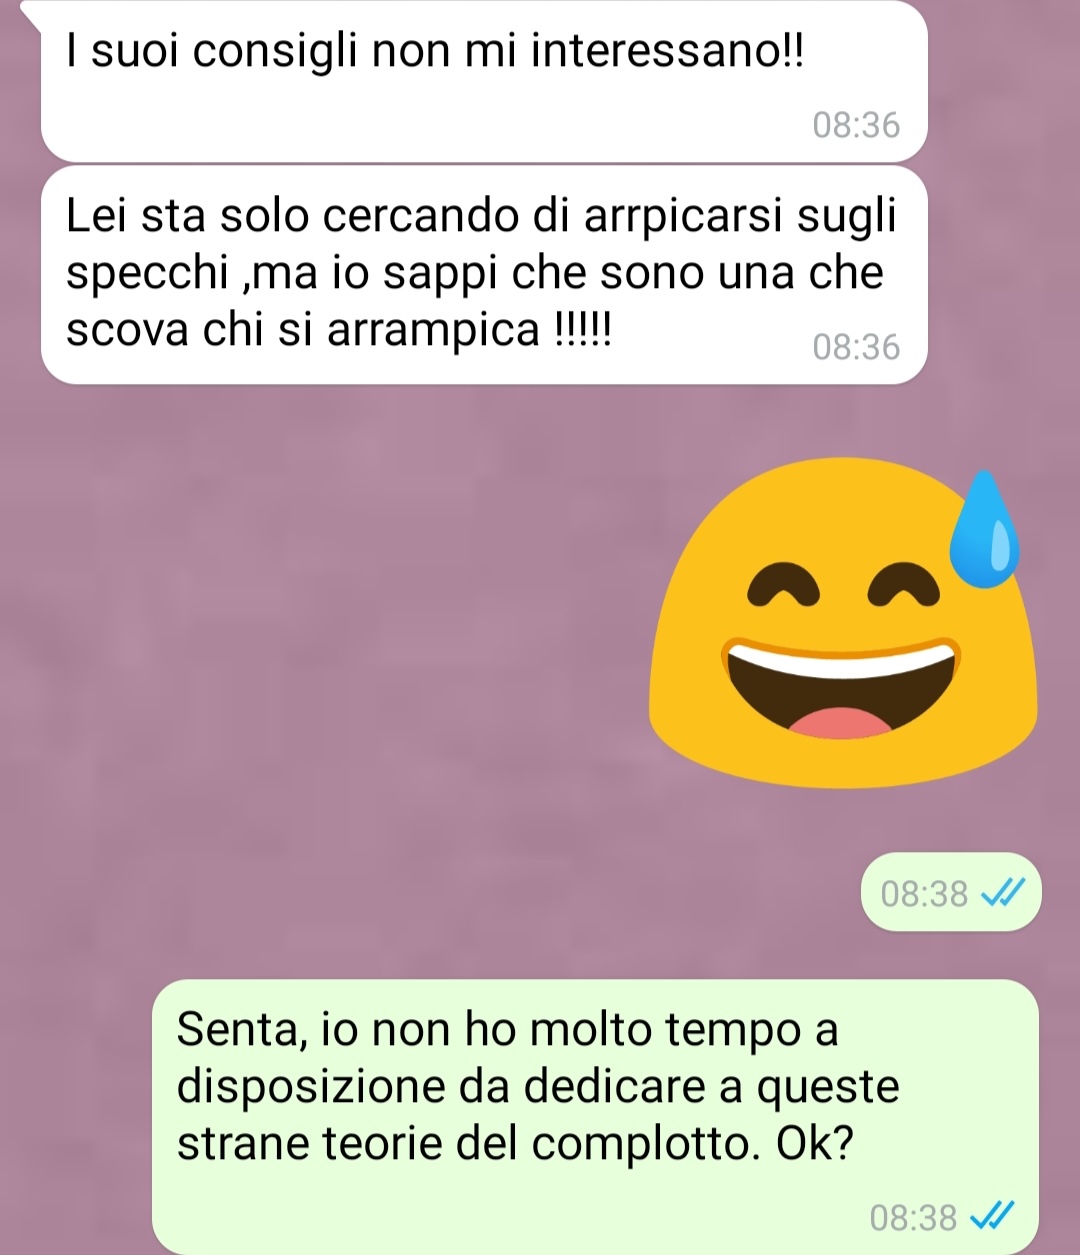The image size is (1080, 1255).
Task: Tap the sweating laughing emoji sticker
Action: click(843, 627)
